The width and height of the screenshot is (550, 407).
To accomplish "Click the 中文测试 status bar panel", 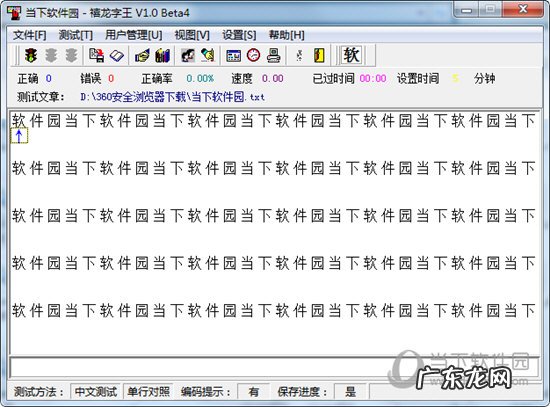I will pyautogui.click(x=96, y=392).
